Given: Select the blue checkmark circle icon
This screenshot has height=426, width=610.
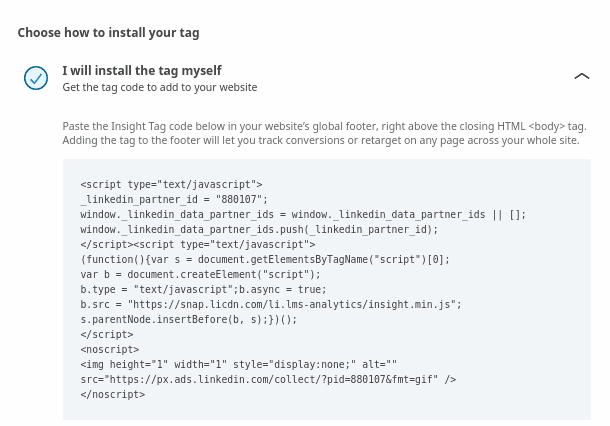Looking at the screenshot, I should point(36,78).
